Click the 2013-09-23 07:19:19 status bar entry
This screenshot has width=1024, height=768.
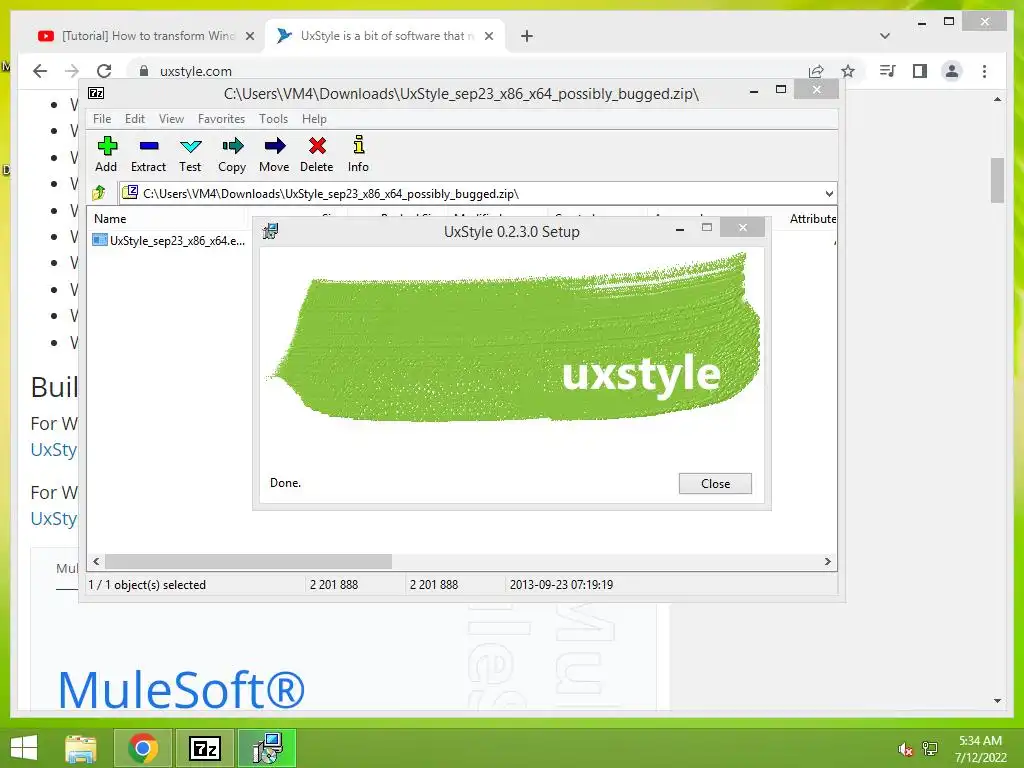pos(561,584)
